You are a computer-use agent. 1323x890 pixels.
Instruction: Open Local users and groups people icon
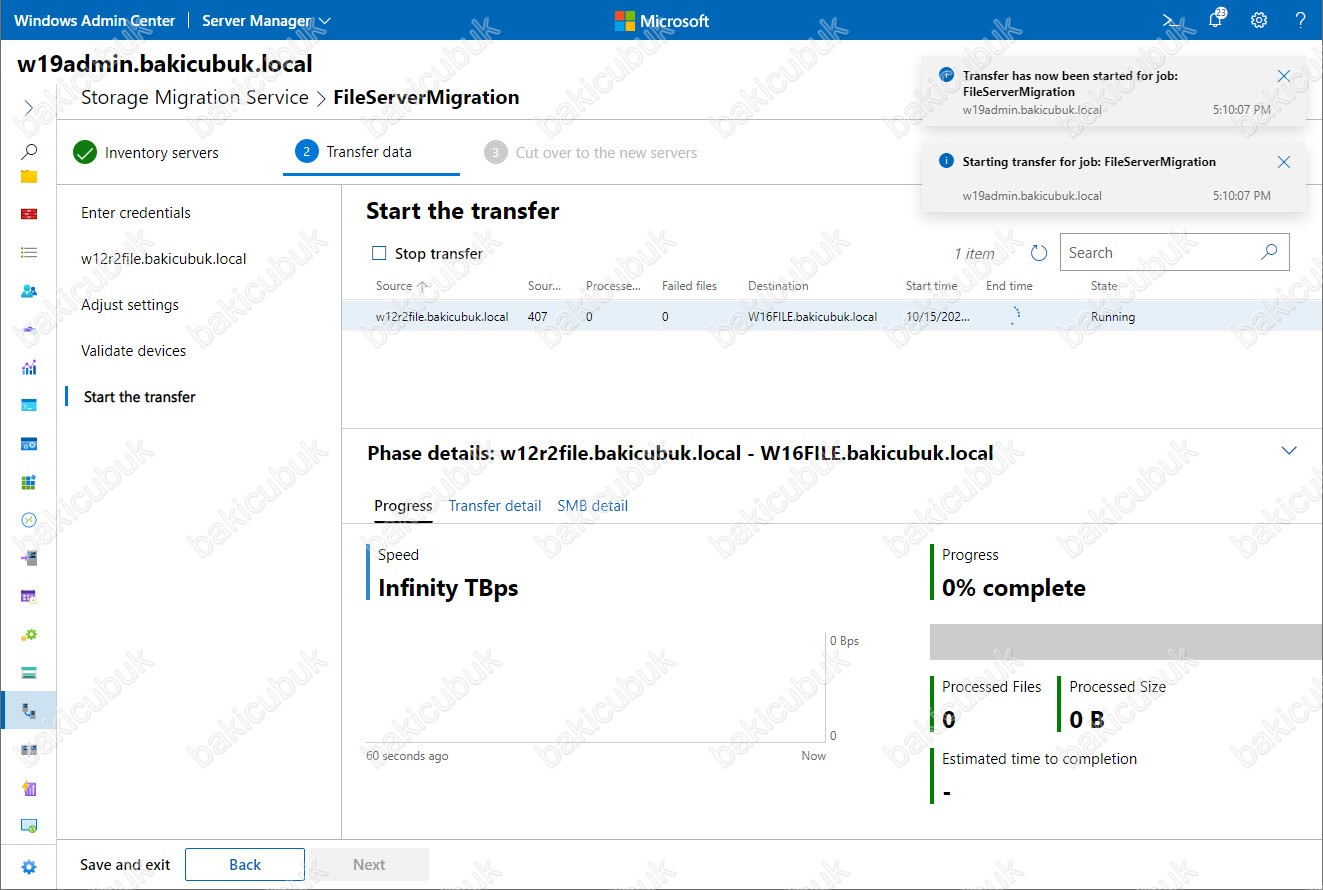(29, 291)
